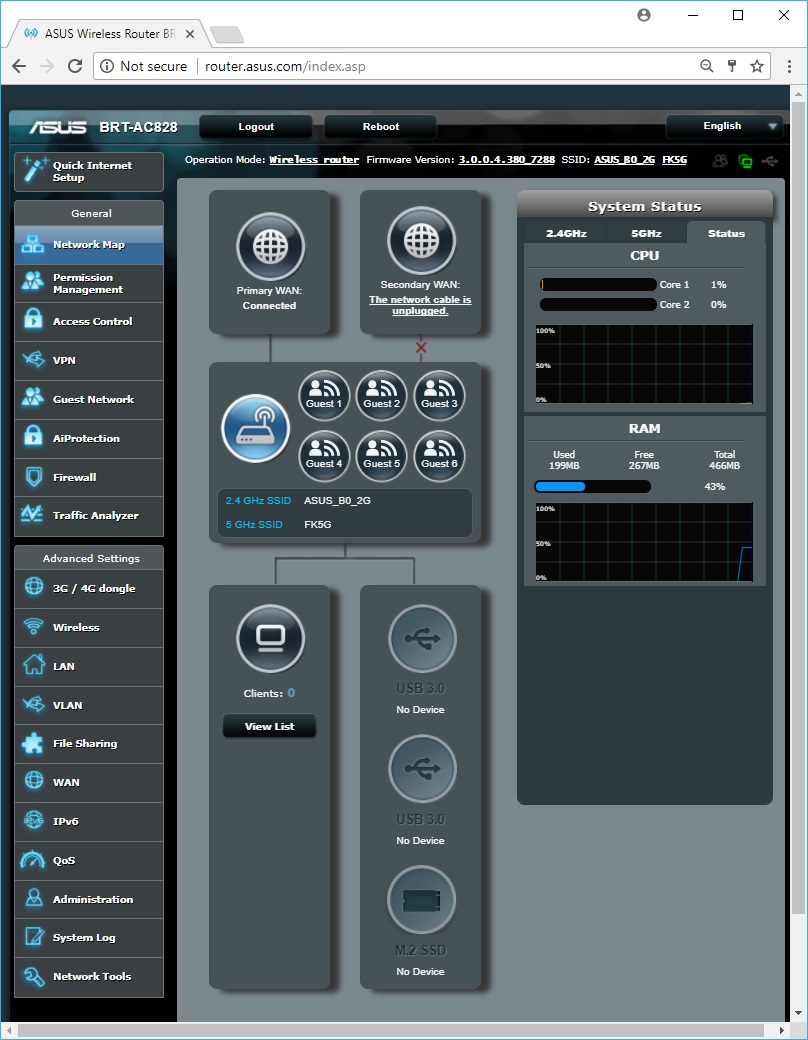Switch to the 2.4GHz tab
808x1040 pixels.
click(x=566, y=233)
